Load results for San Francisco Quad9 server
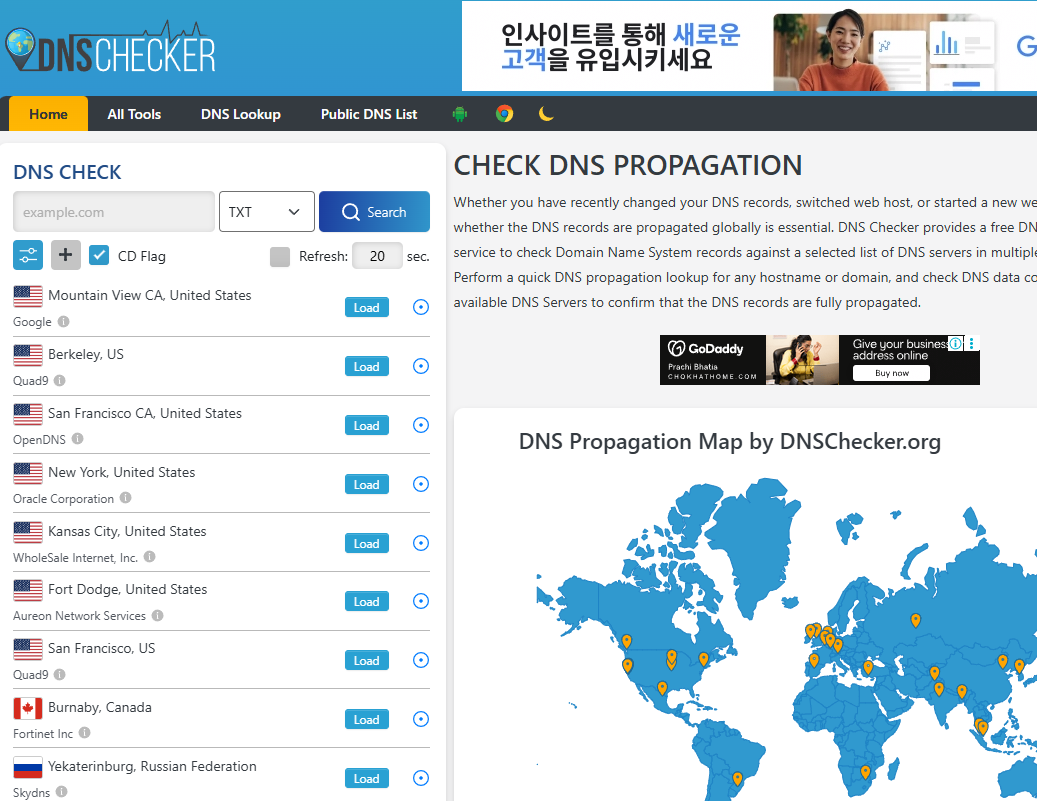1037x801 pixels. click(x=366, y=660)
